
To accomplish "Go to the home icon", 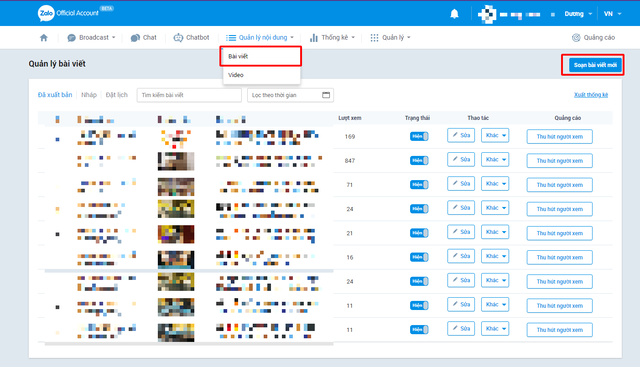I will pyautogui.click(x=44, y=38).
